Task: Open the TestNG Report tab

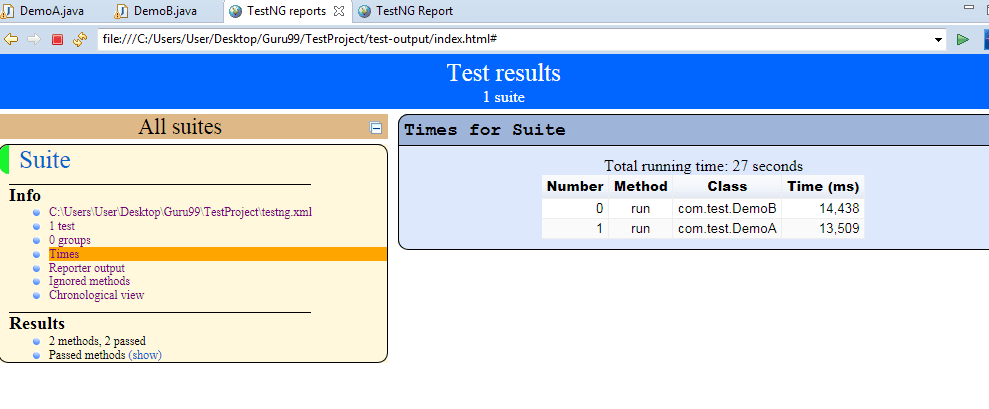Action: pos(413,11)
